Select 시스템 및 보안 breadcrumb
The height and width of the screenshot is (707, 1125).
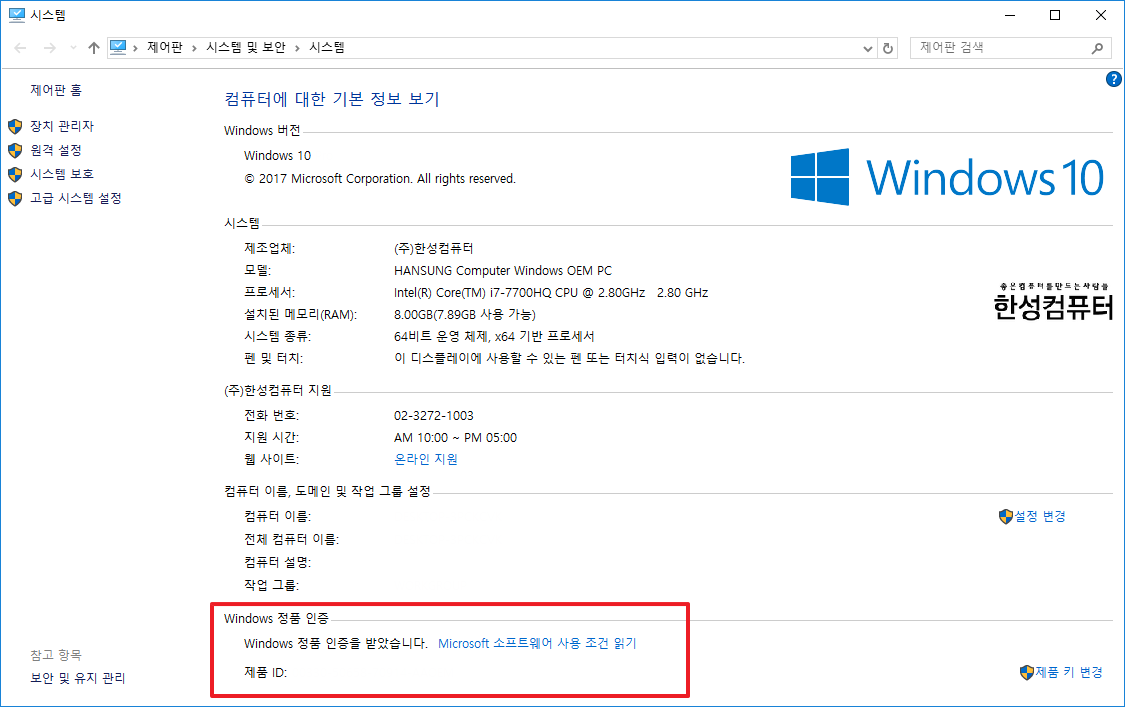245,47
